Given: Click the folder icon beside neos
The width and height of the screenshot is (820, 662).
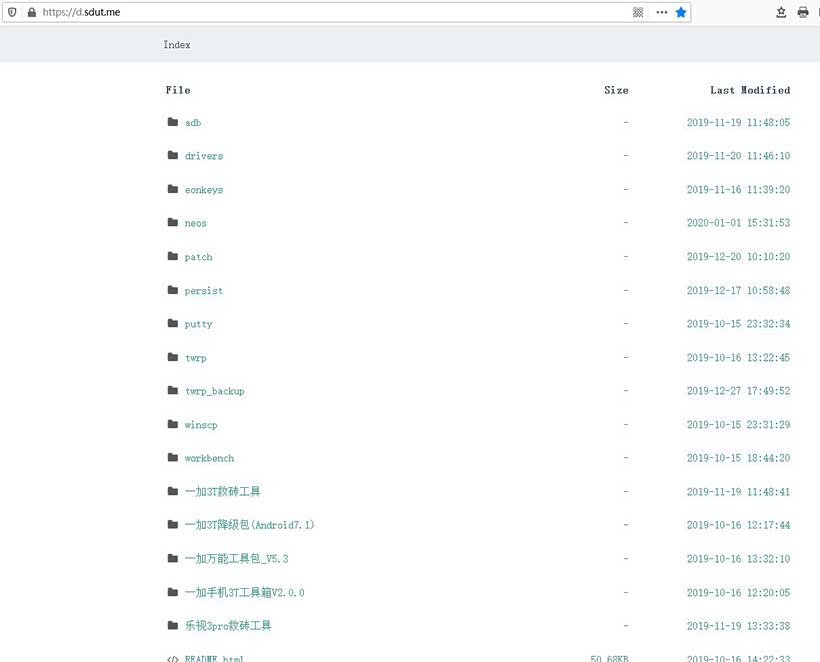Looking at the screenshot, I should tap(173, 223).
